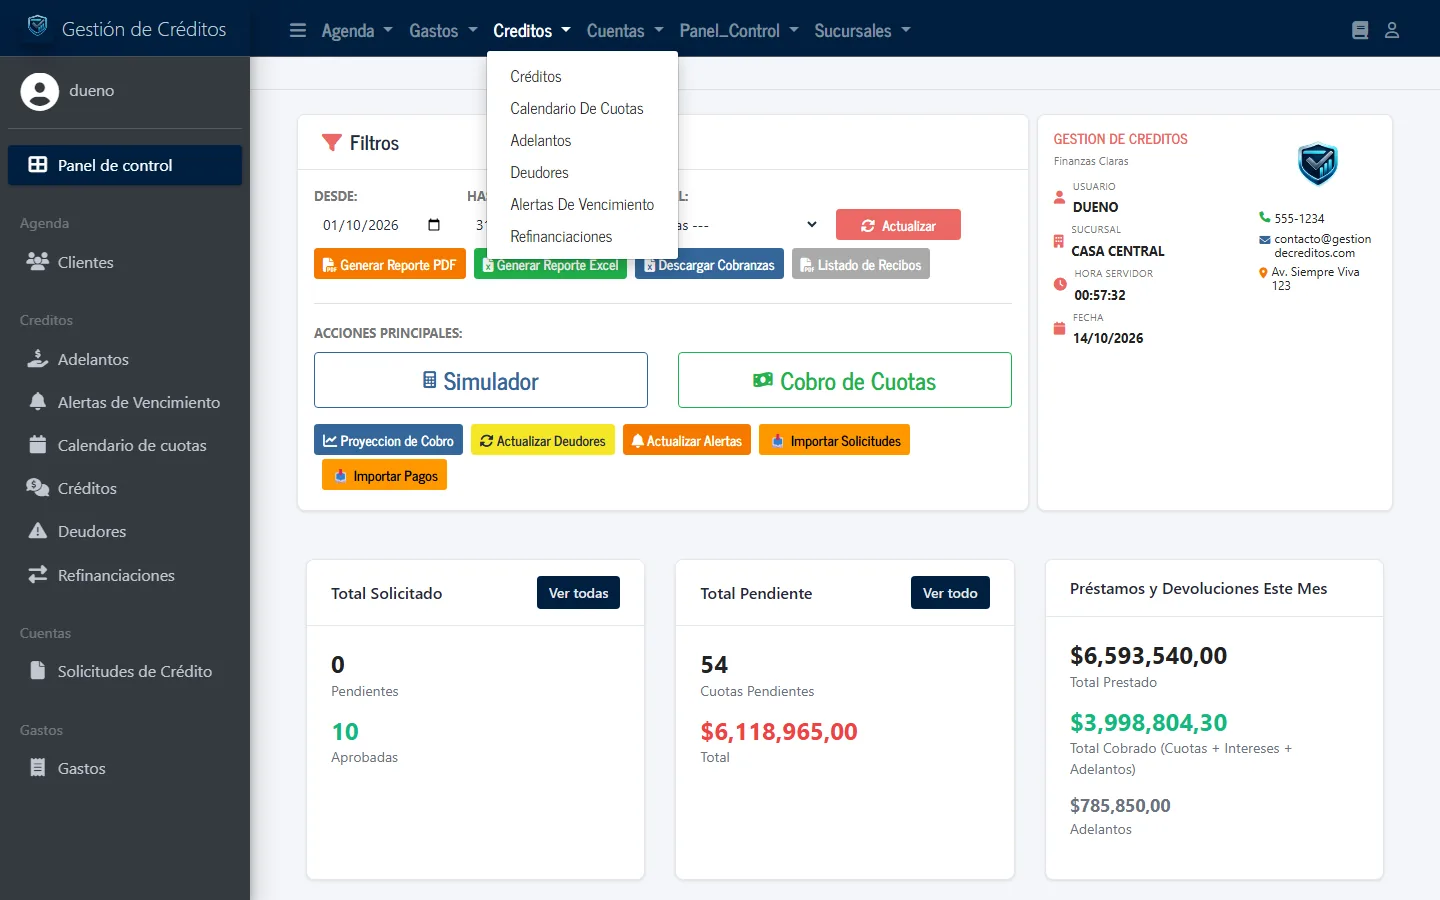The width and height of the screenshot is (1440, 900).
Task: Expand the Cuentas dropdown menu
Action: coord(625,30)
